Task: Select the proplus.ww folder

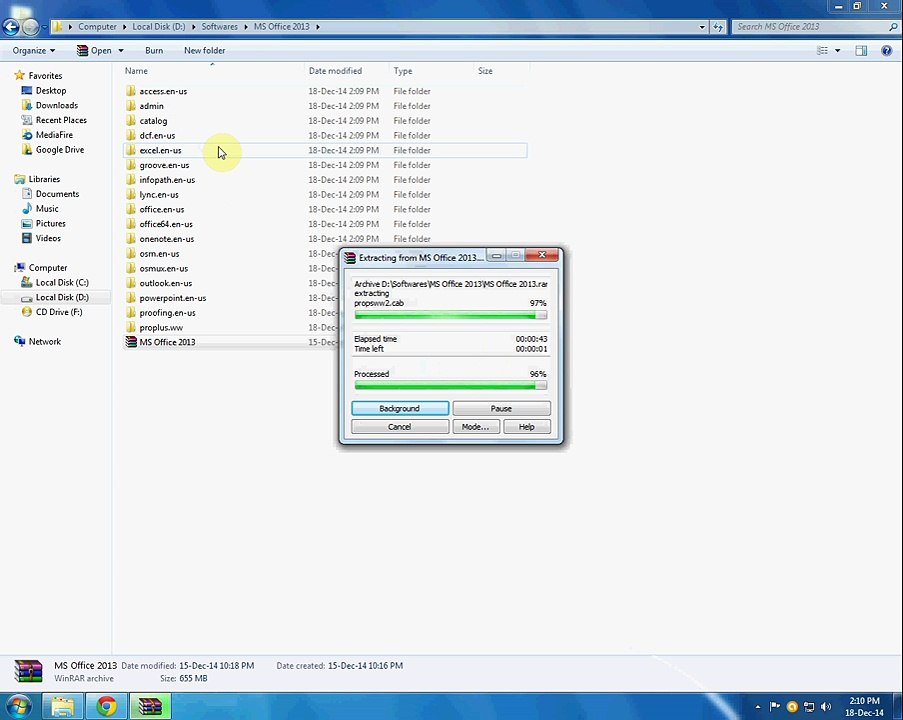Action: pos(161,328)
